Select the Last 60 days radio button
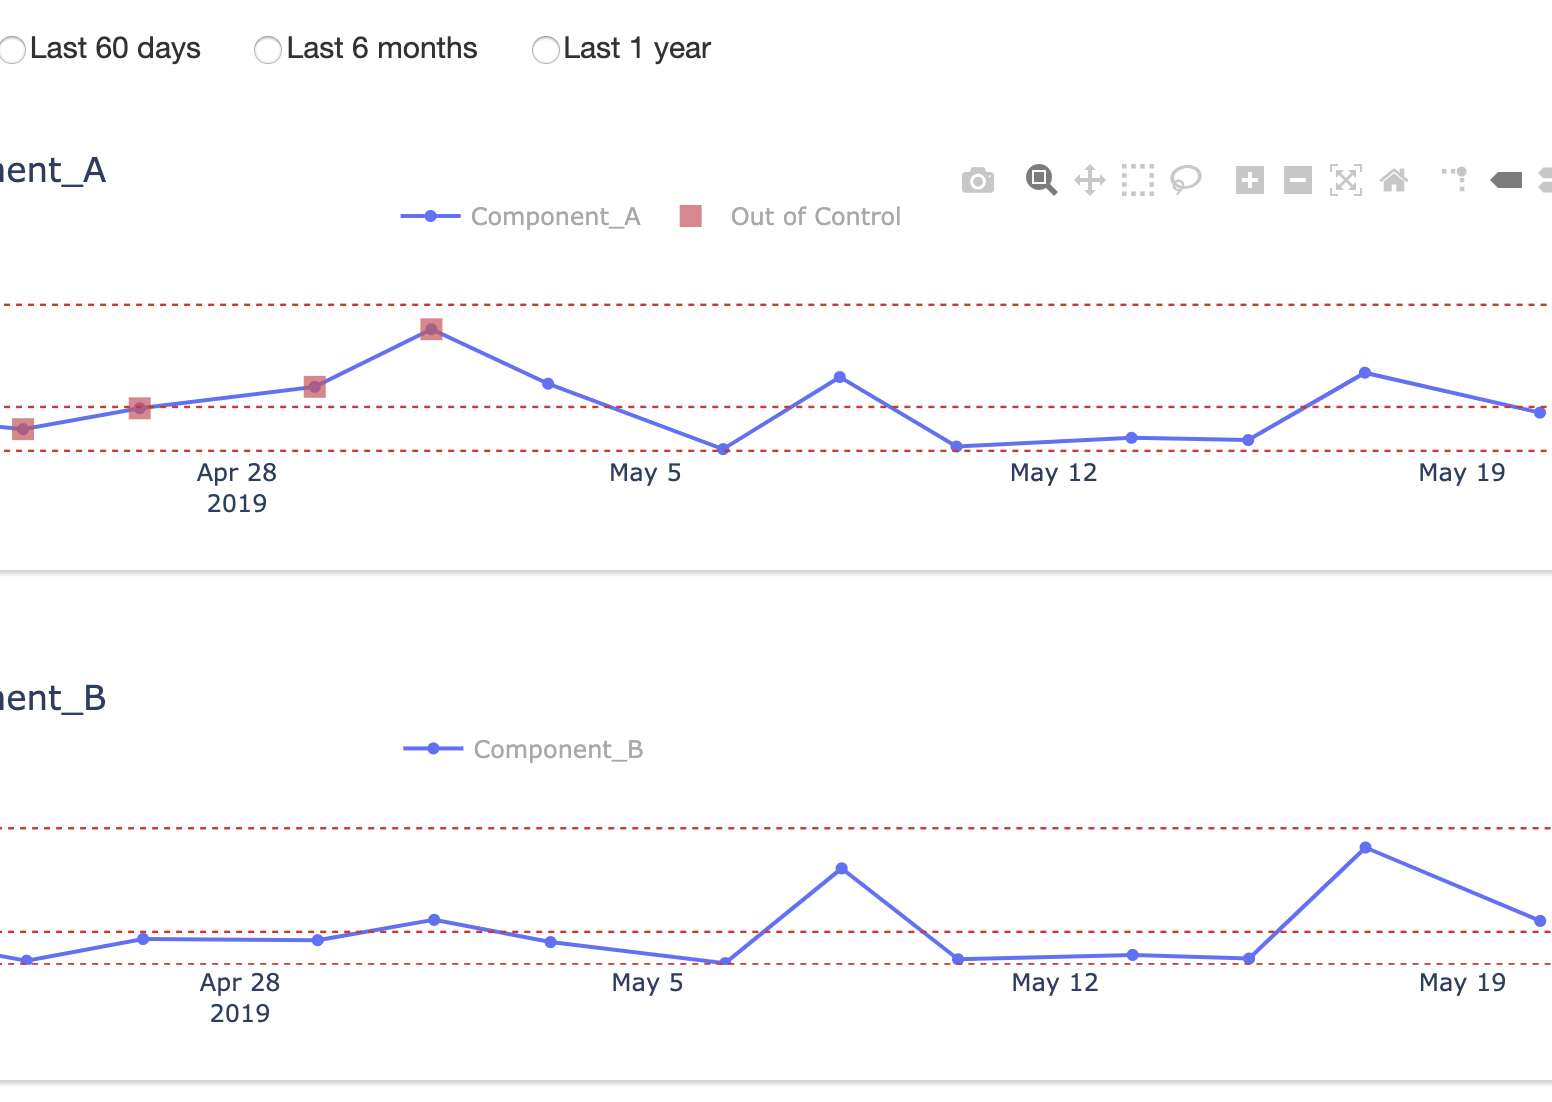Image resolution: width=1552 pixels, height=1102 pixels. (x=12, y=50)
